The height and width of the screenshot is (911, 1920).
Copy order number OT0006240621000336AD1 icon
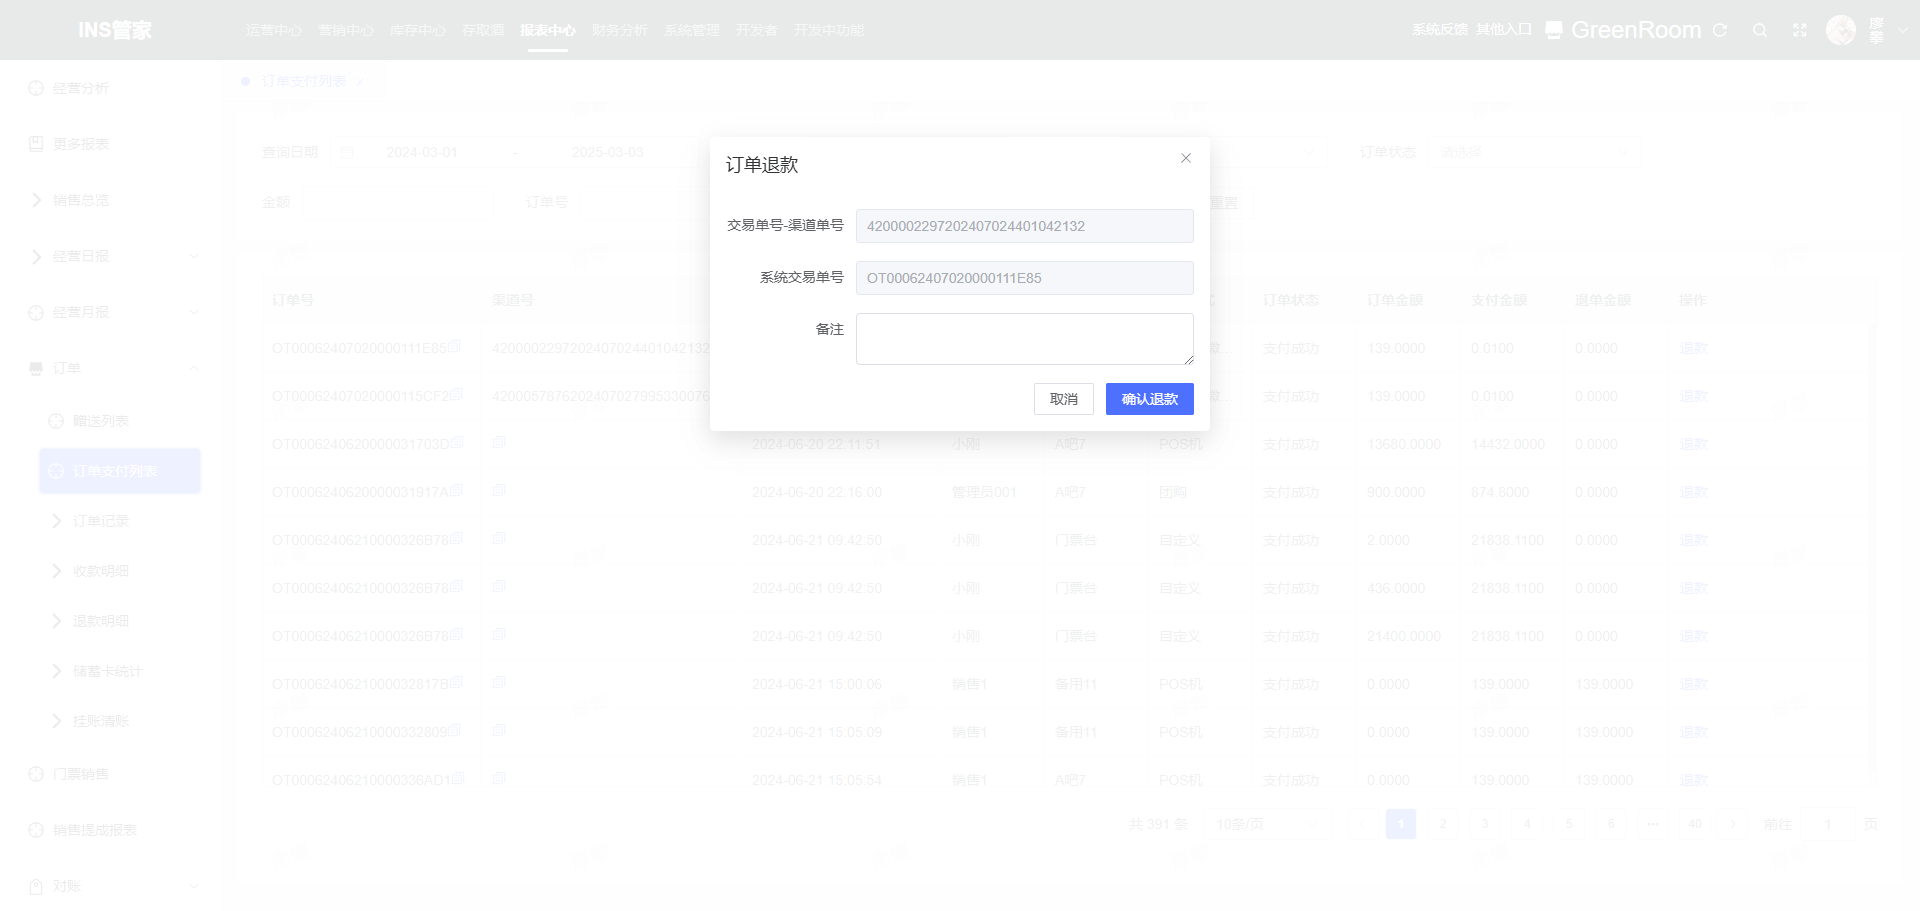(x=458, y=778)
